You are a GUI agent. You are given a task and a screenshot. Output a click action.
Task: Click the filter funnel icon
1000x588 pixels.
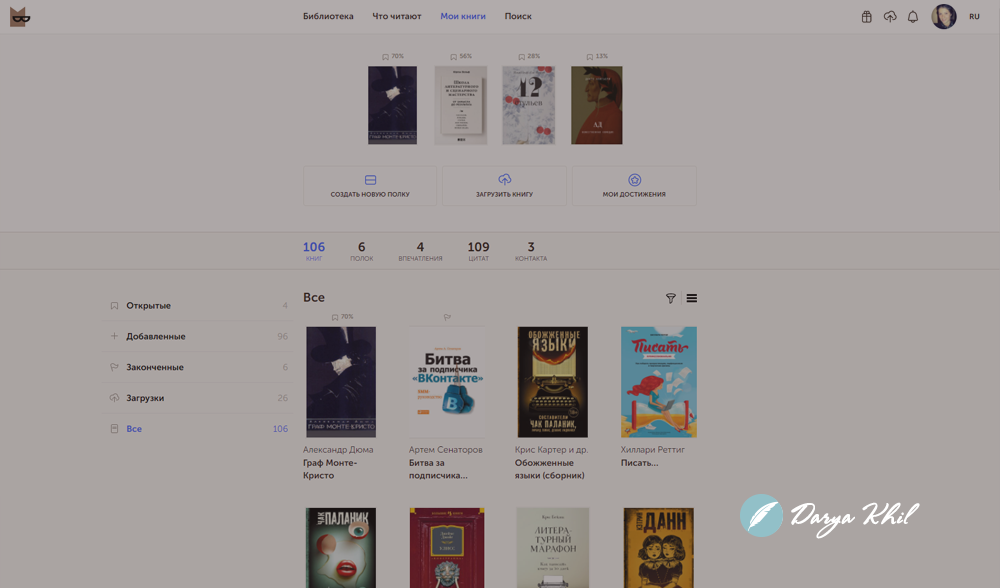click(670, 298)
